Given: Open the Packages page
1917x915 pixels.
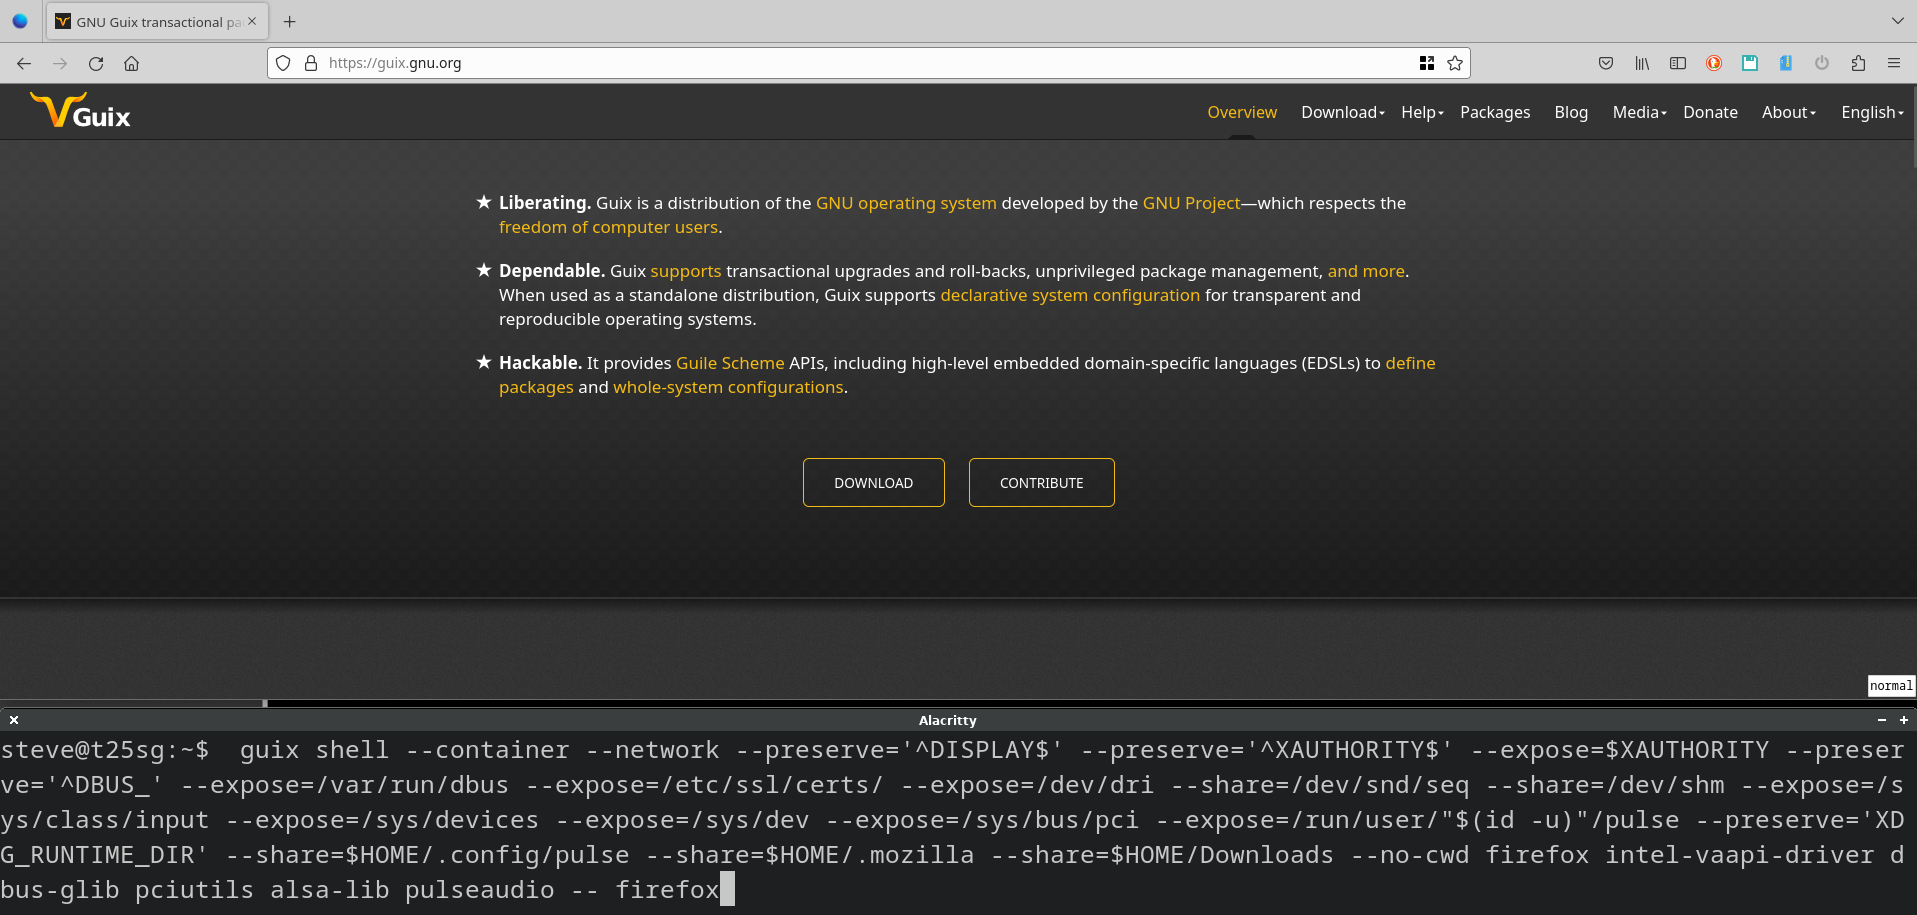Looking at the screenshot, I should click(x=1495, y=112).
